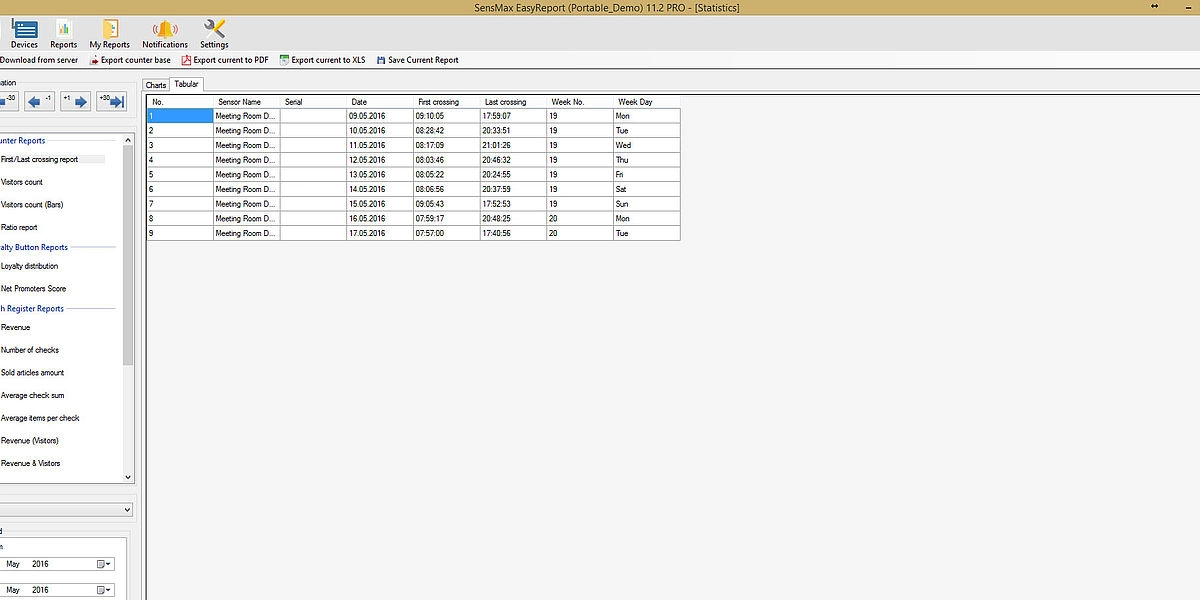Image resolution: width=1200 pixels, height=600 pixels.
Task: Jump forward 30 days with +30 arrow
Action: click(x=111, y=101)
